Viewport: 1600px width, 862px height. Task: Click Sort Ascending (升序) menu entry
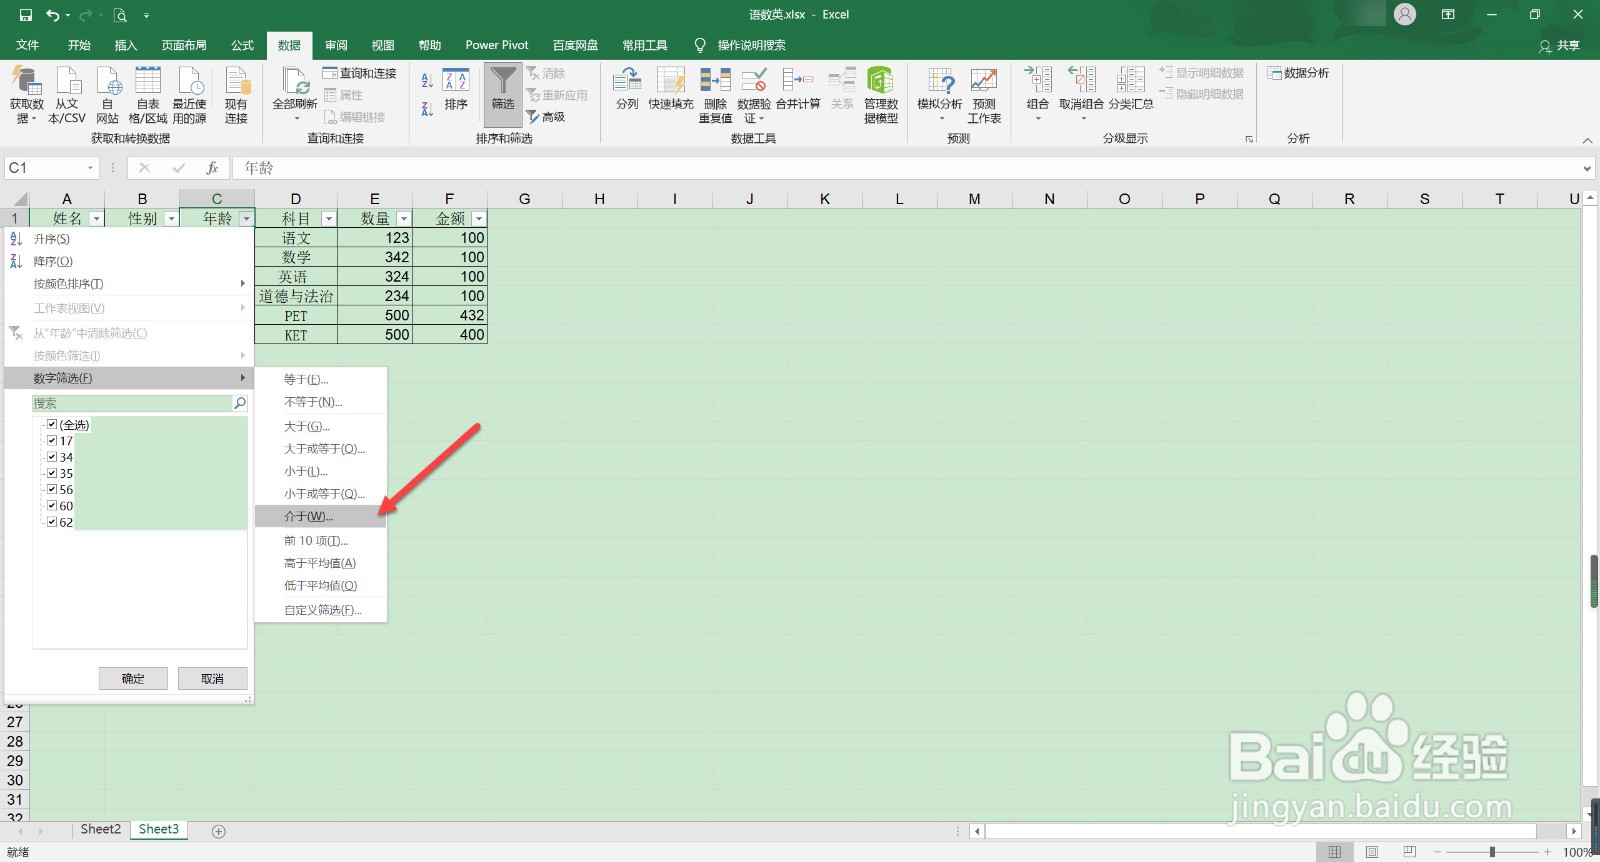coord(127,239)
